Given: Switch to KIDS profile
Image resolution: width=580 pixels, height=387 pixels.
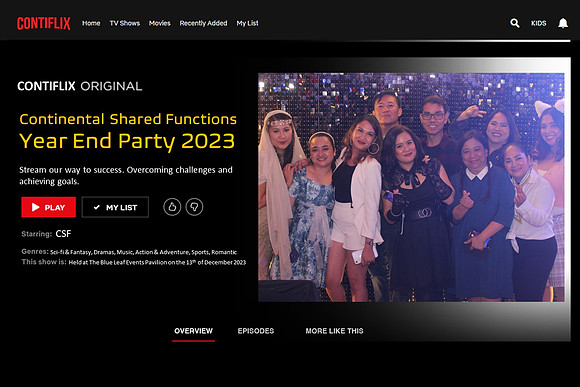Looking at the screenshot, I should click(539, 23).
